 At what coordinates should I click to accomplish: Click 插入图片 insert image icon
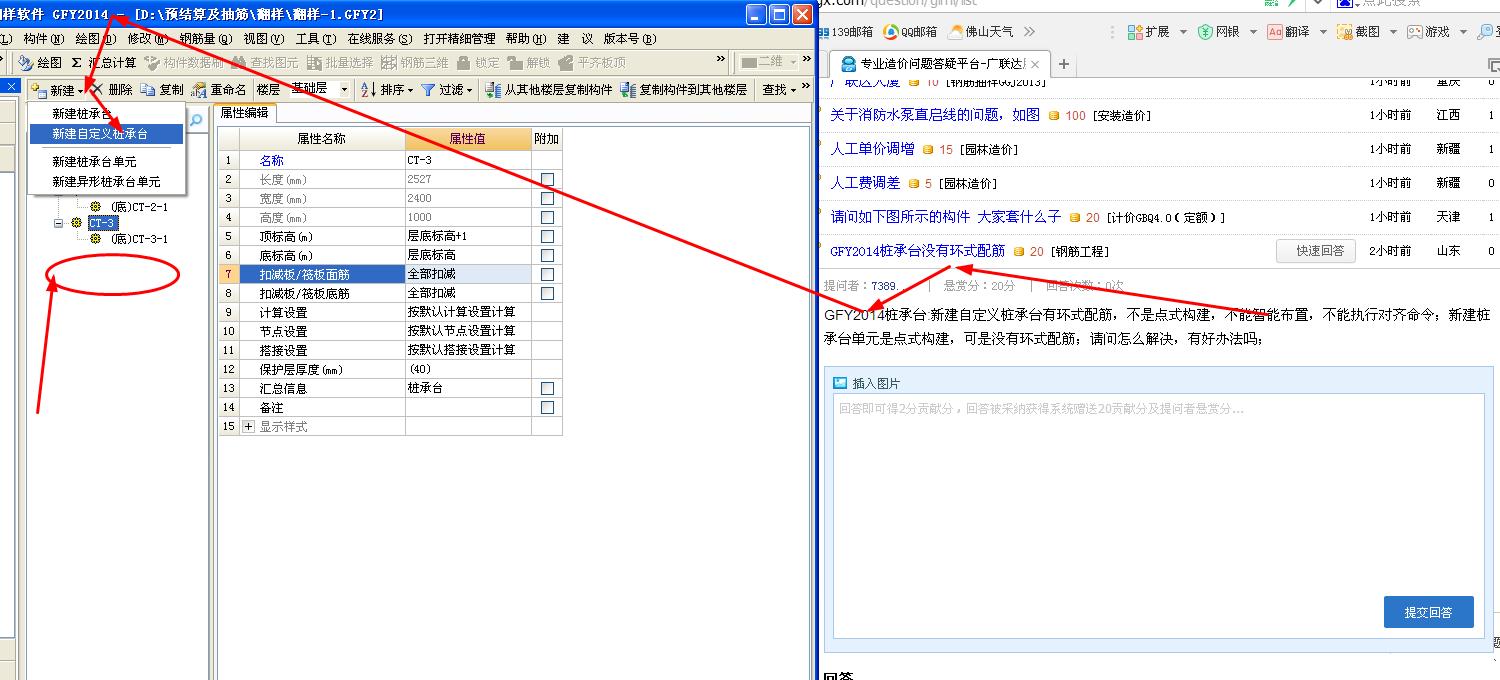click(x=840, y=383)
